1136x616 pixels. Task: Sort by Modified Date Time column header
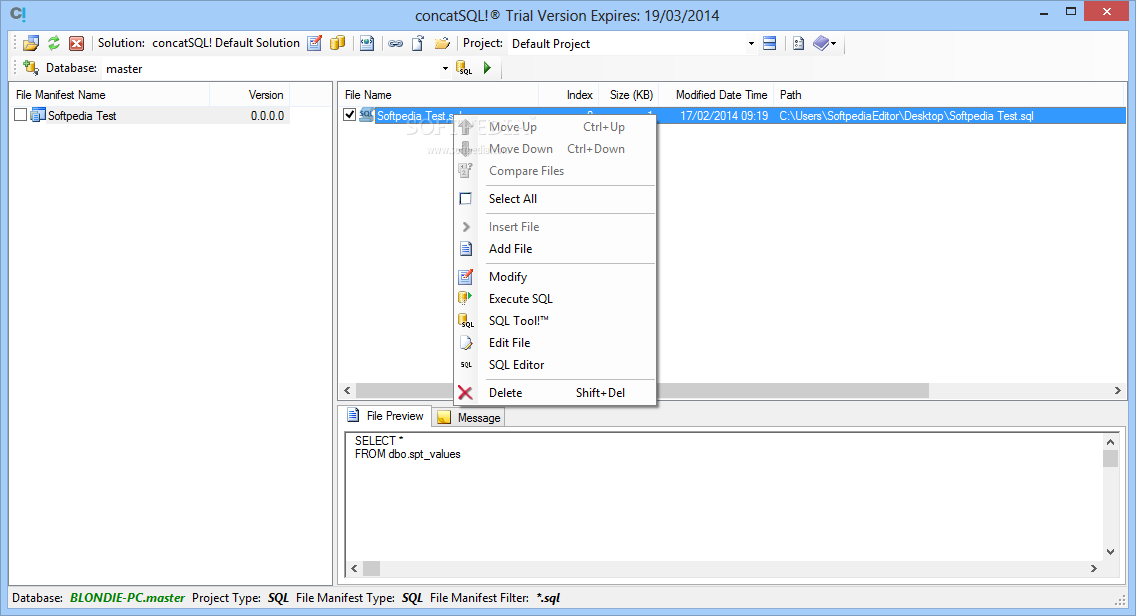716,95
